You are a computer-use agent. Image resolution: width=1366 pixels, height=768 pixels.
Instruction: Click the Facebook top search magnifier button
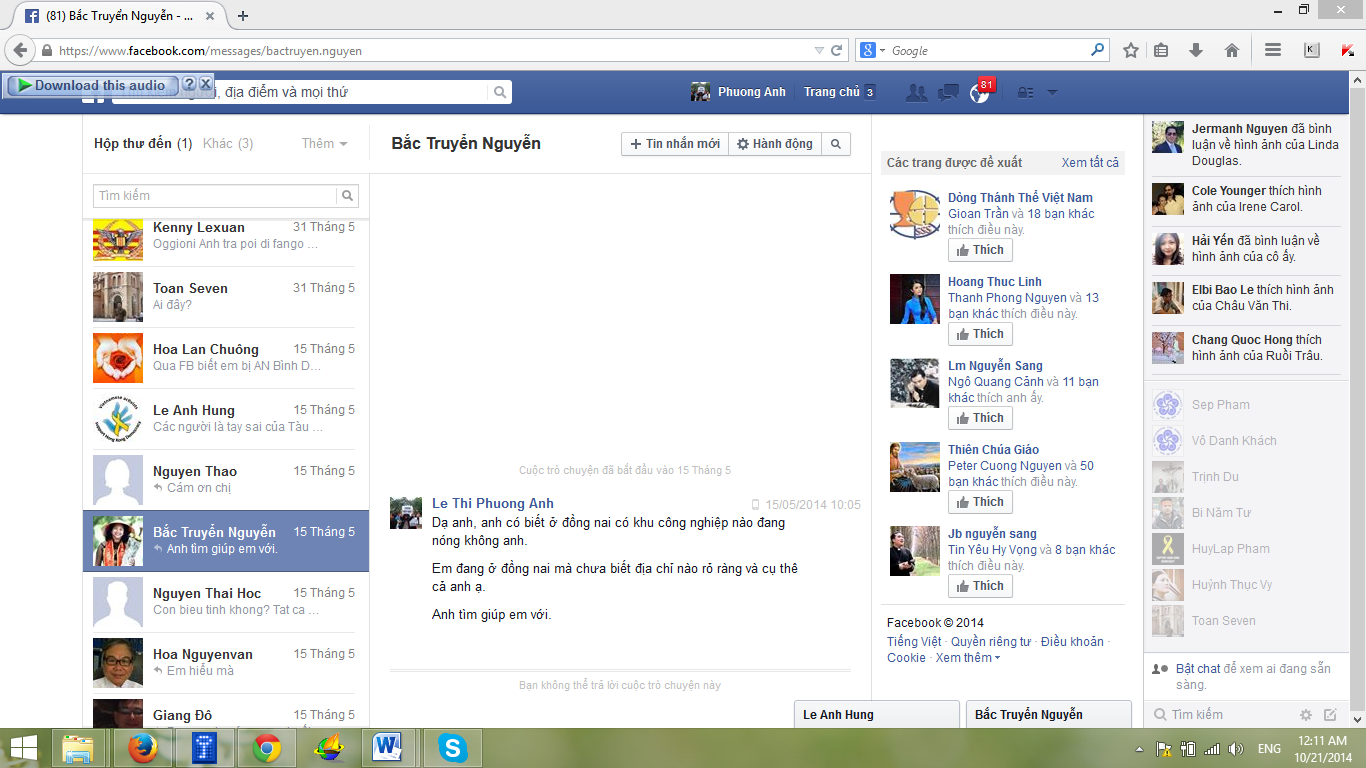coord(500,92)
